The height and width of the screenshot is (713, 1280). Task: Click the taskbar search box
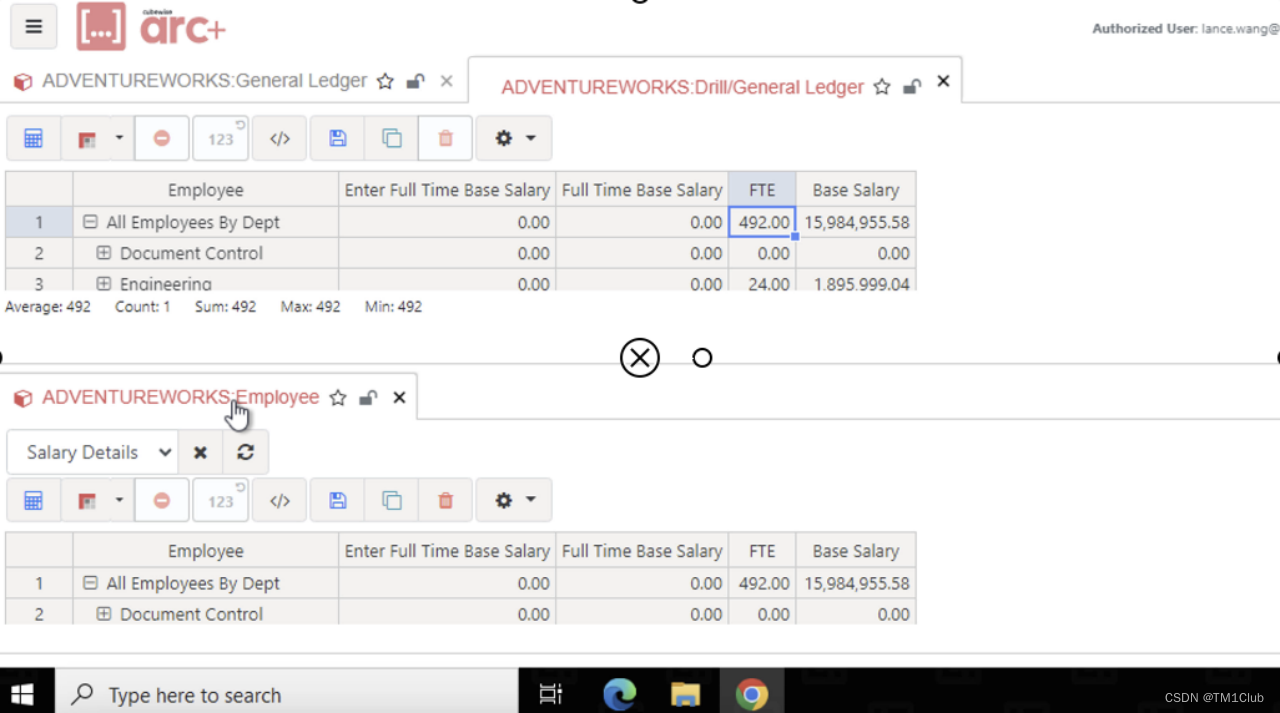tap(286, 694)
